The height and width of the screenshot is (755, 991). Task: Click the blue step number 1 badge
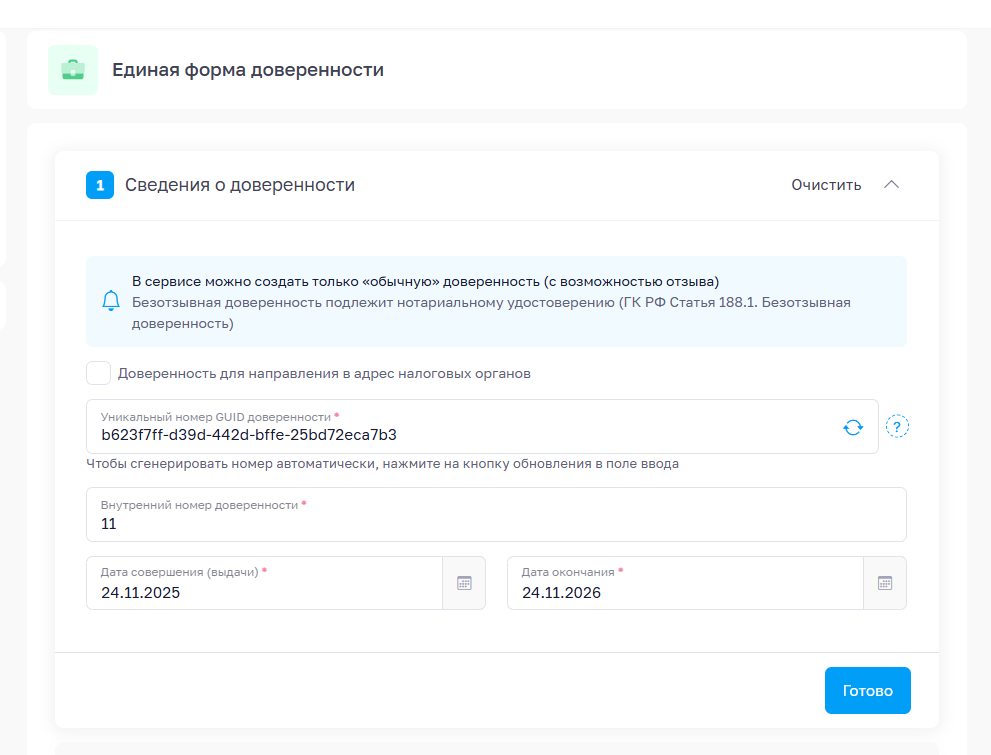[100, 185]
